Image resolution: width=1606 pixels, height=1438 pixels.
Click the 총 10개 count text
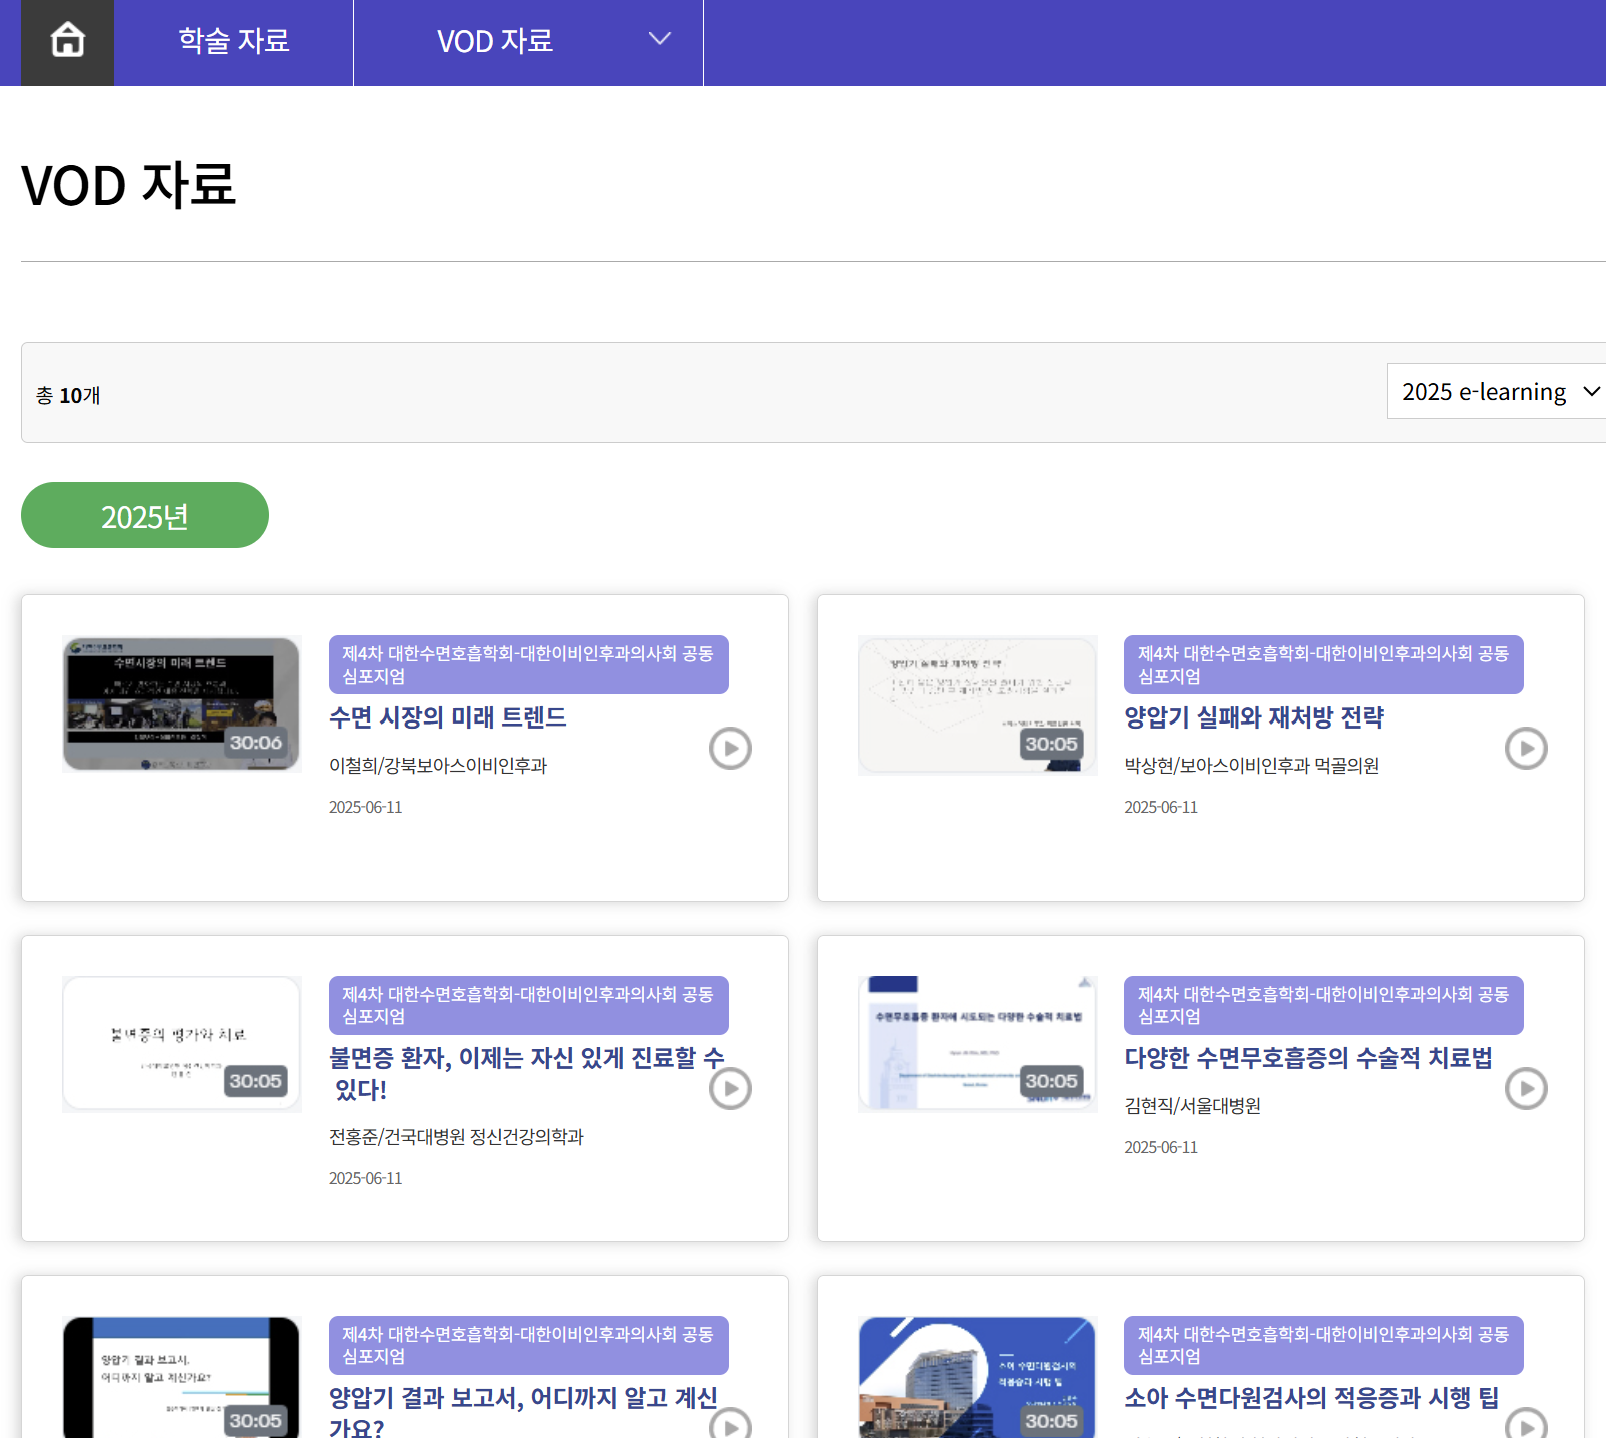[x=68, y=395]
